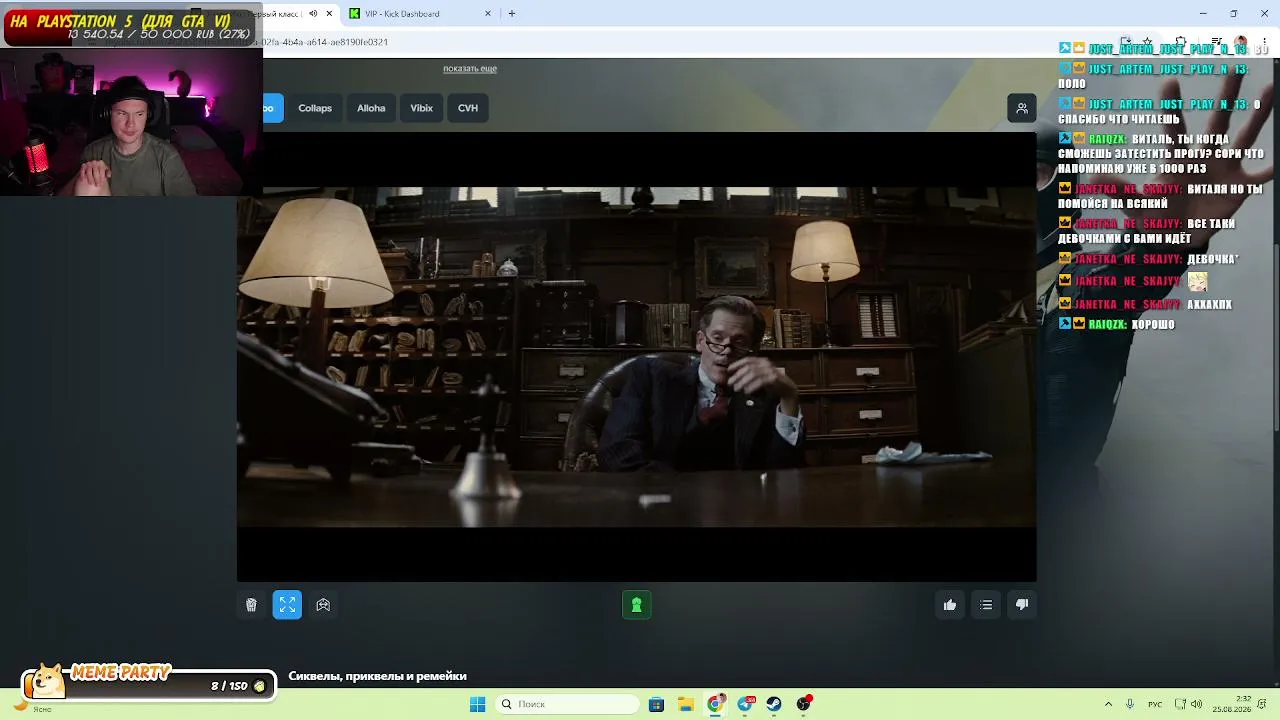Click the chat message 'ДЕВОЧКА*'
This screenshot has width=1280, height=720.
pos(1213,259)
